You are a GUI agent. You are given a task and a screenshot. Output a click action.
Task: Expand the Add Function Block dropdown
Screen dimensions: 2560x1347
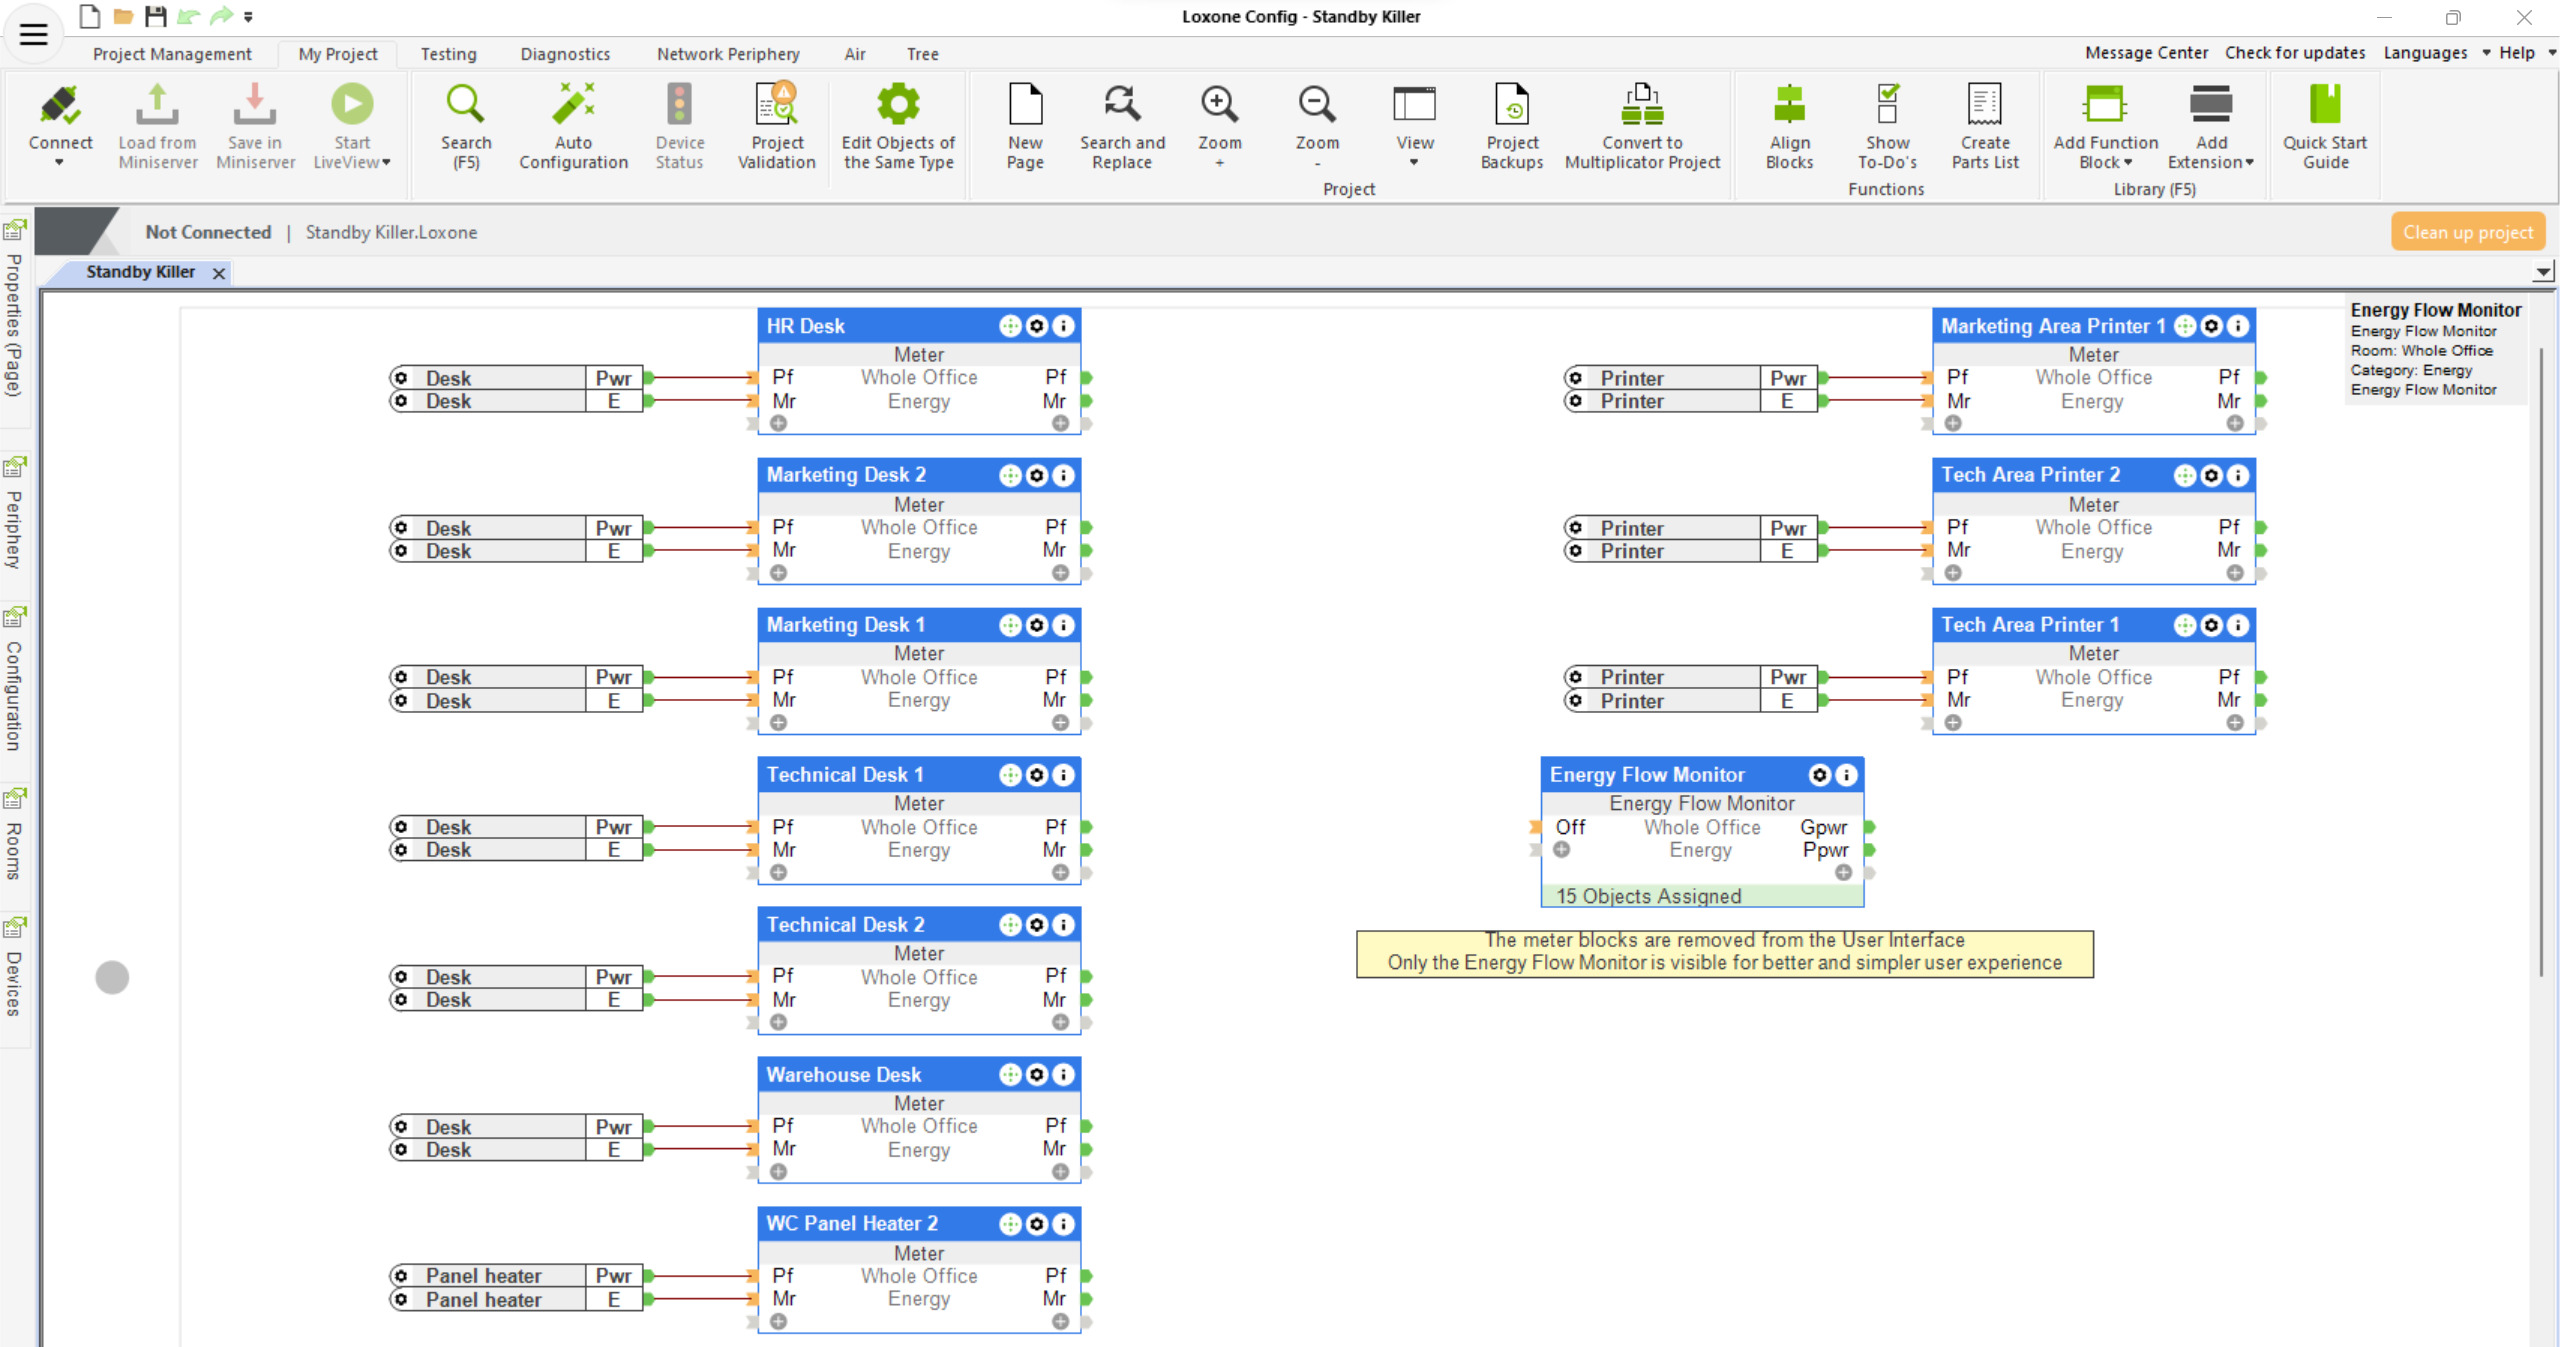click(x=2128, y=163)
